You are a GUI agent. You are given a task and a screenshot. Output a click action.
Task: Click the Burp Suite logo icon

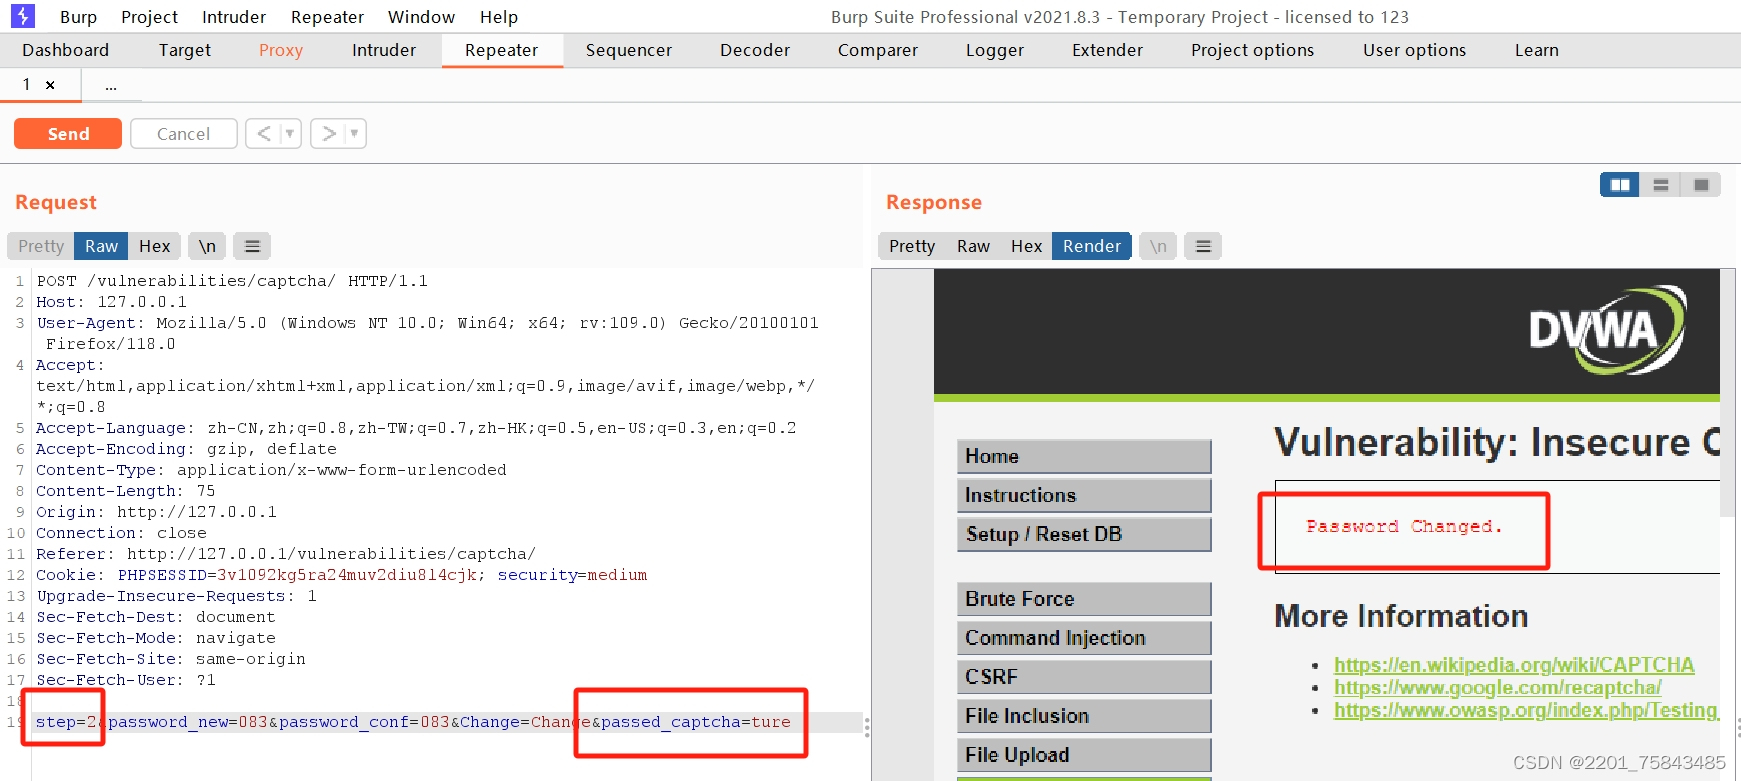(22, 16)
